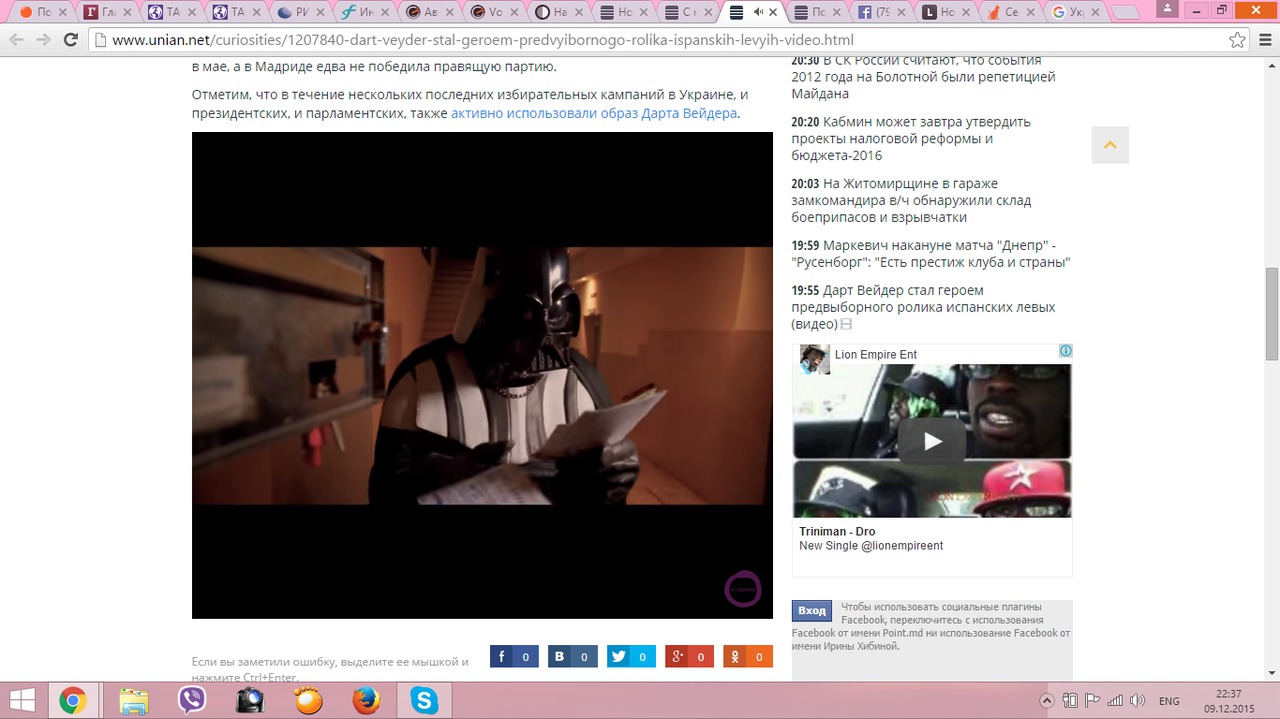Open news 'На Житомирщине в гараже'
This screenshot has height=719, width=1280.
click(911, 200)
